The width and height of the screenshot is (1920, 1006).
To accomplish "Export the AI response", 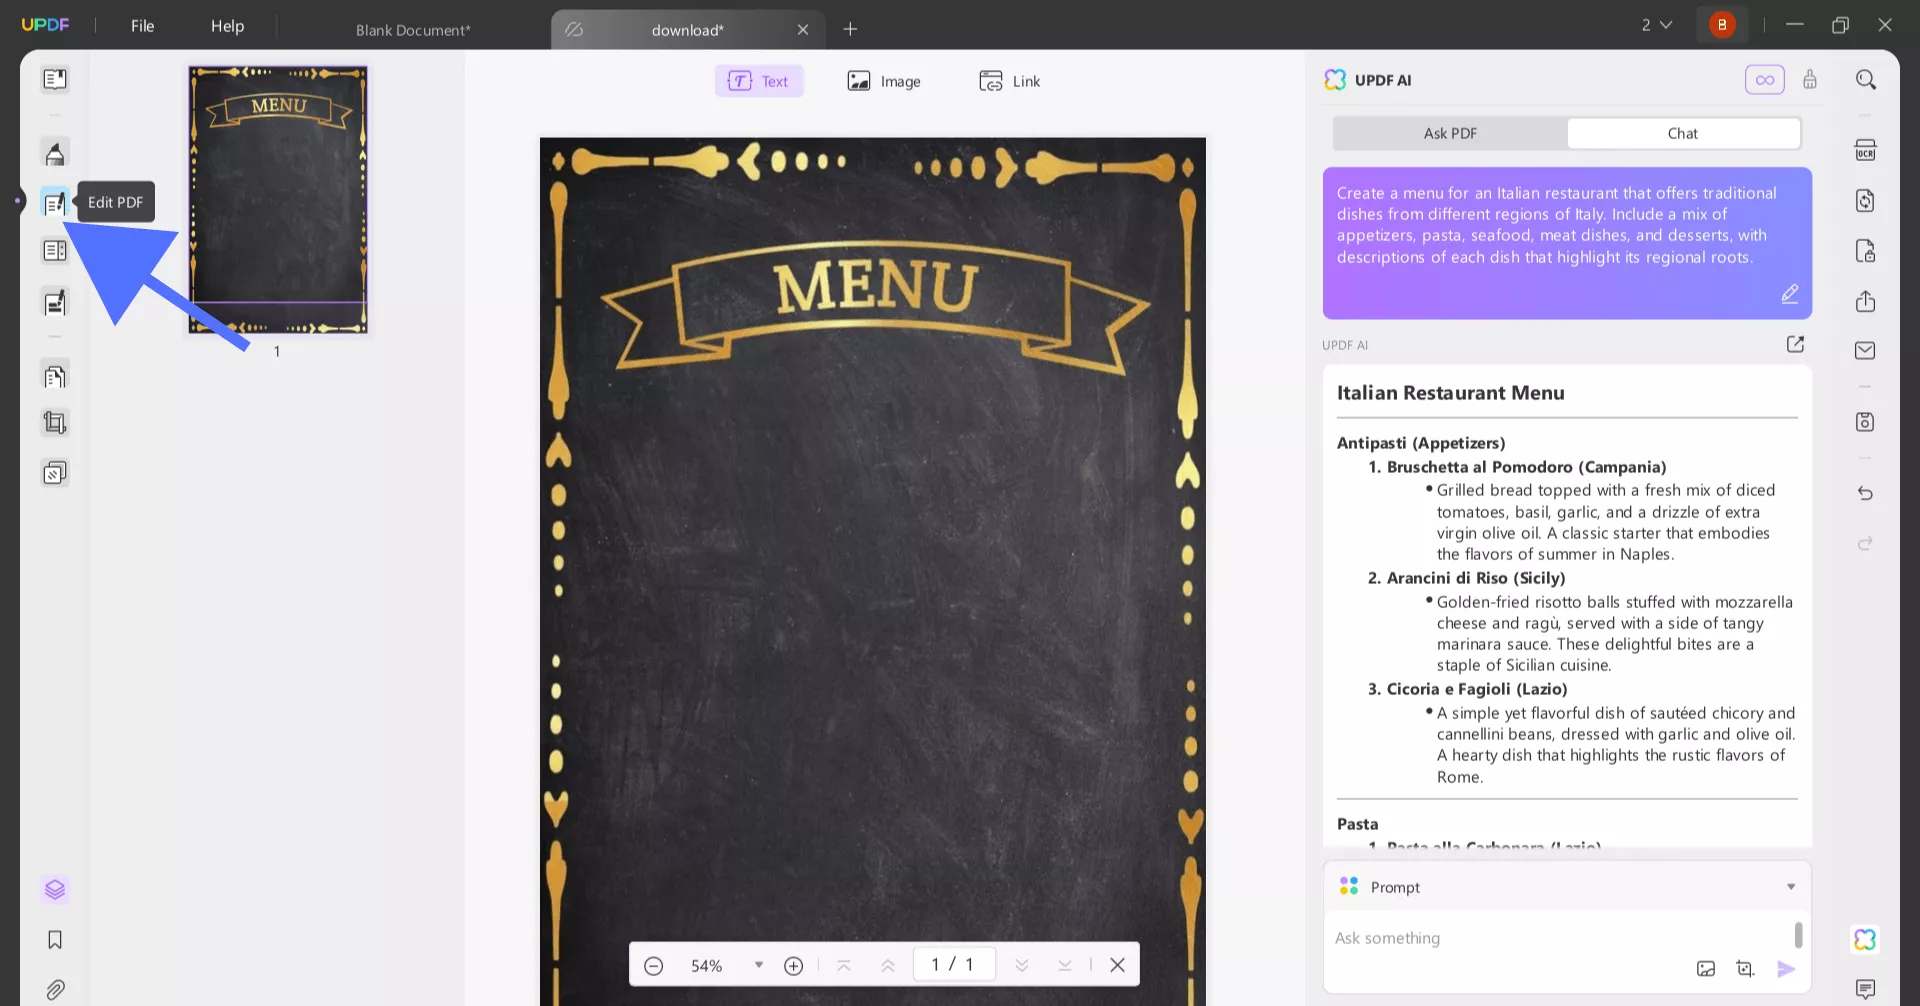I will 1795,344.
